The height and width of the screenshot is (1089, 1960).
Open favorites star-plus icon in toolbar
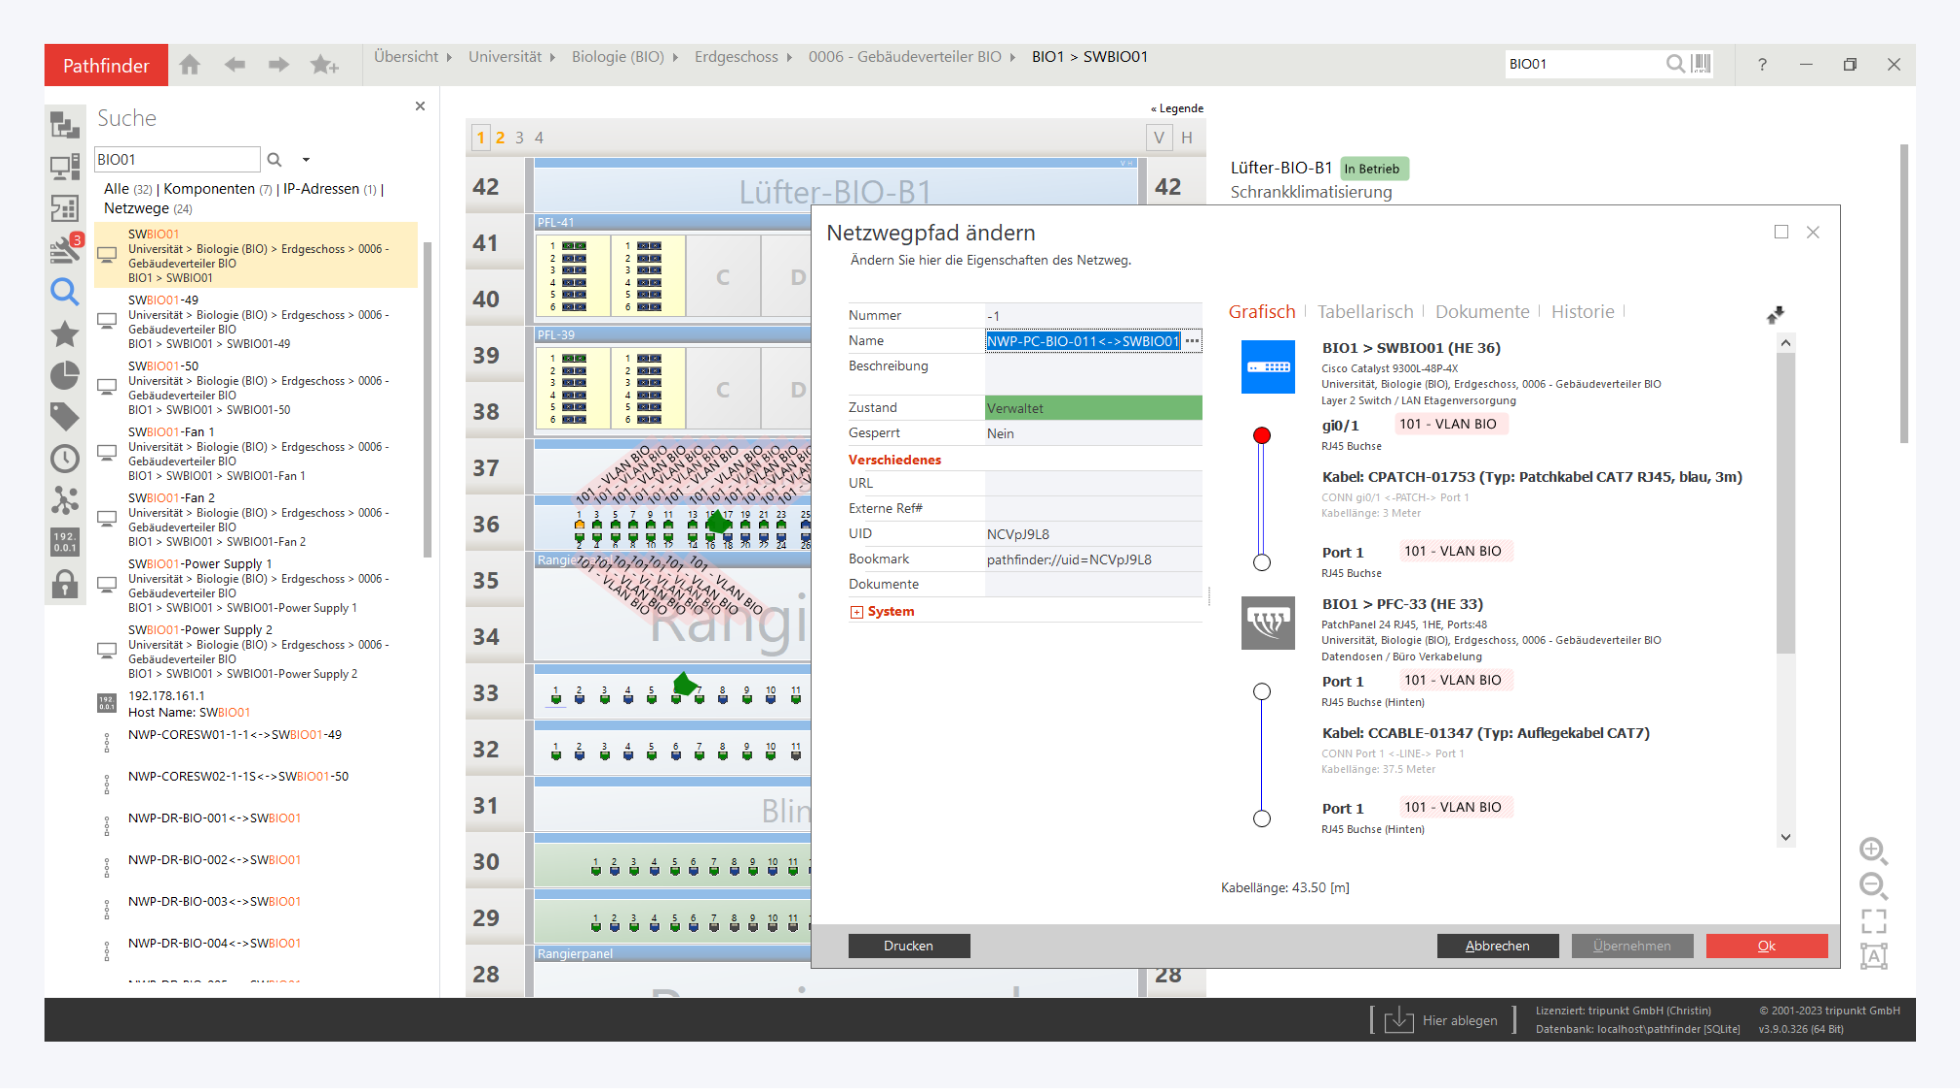(x=323, y=65)
